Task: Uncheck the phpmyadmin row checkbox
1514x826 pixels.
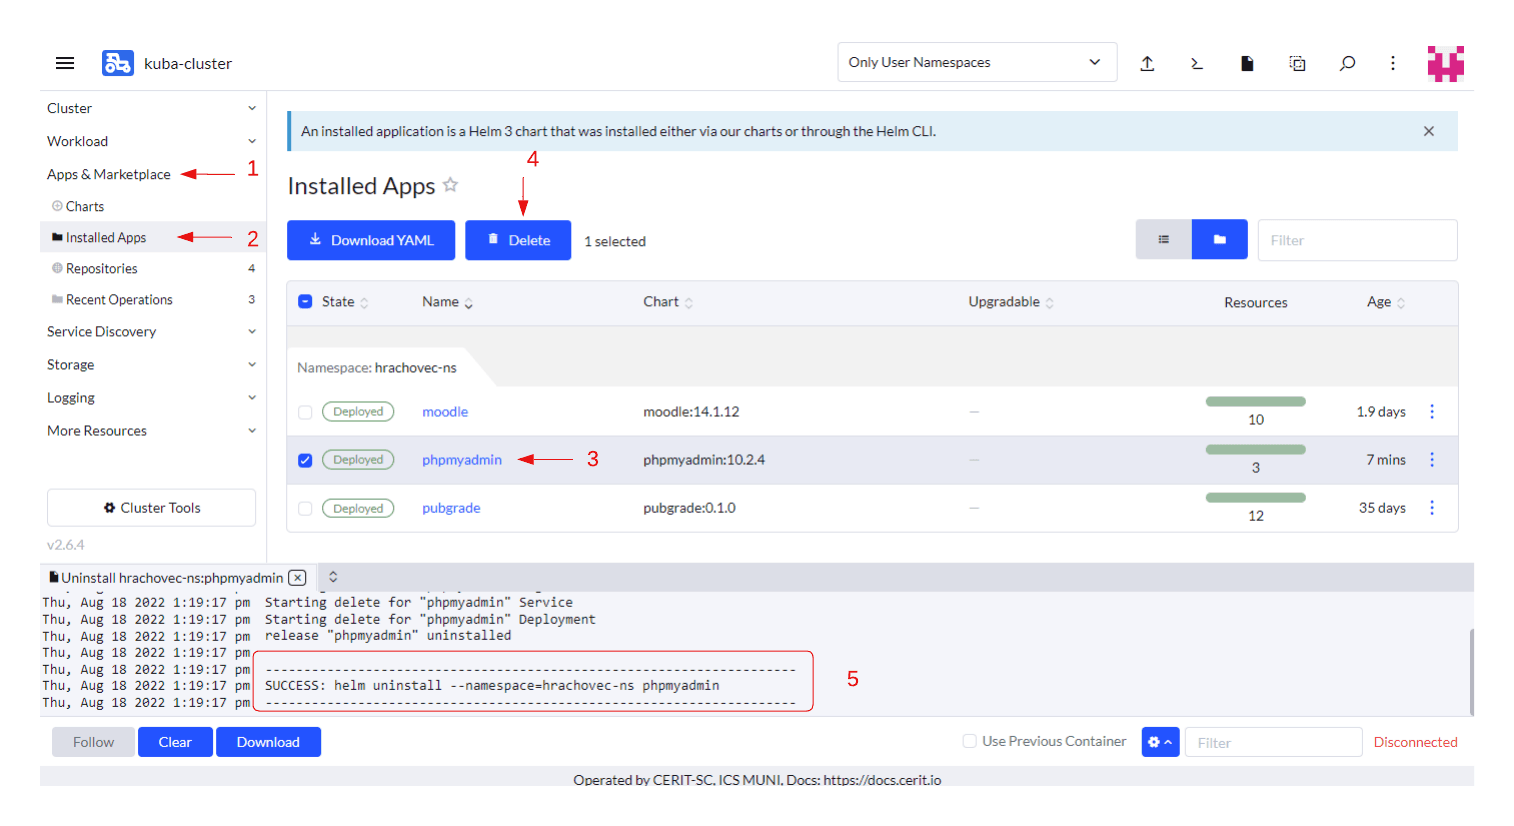Action: click(x=305, y=460)
